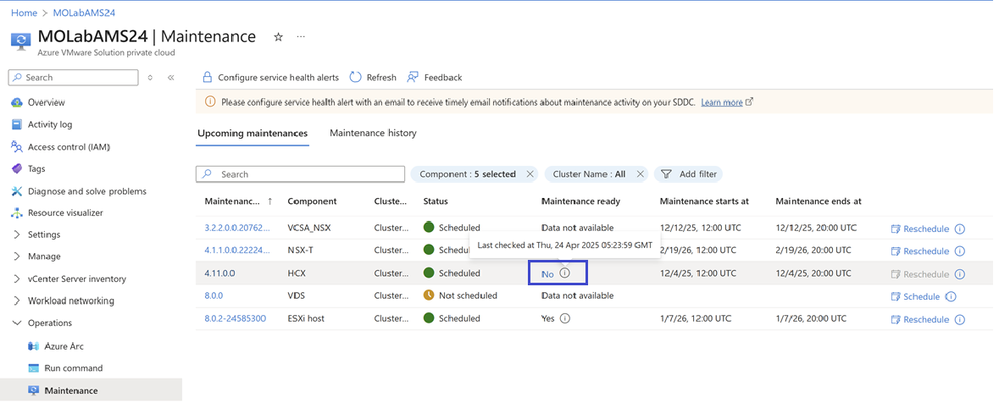Screen dimensions: 999x413
Task: Click Add filter button
Action: pos(688,174)
